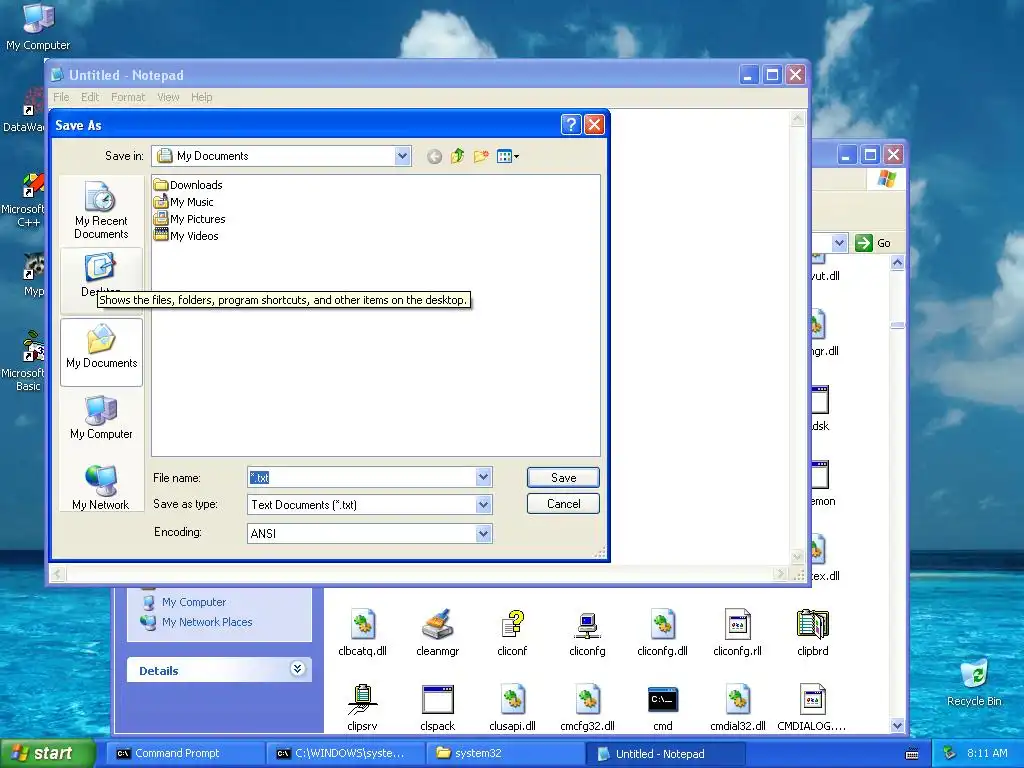Screen dimensions: 1024x768
Task: Open My Recent Documents in places bar
Action: tap(101, 210)
